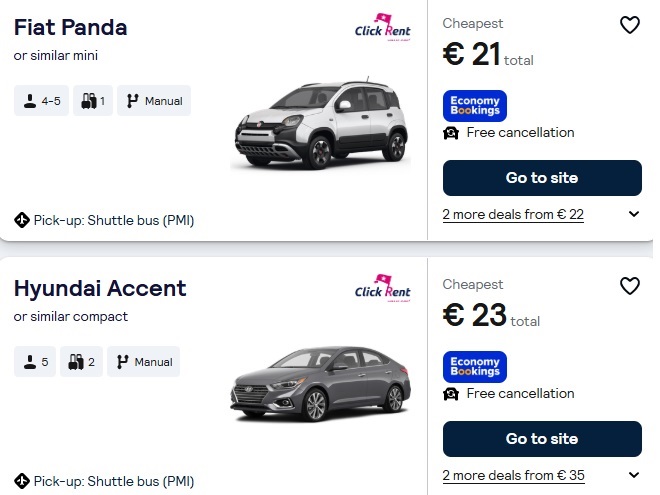The height and width of the screenshot is (495, 660).
Task: Open the '2 more deals from € 22' link
Action: 513,214
